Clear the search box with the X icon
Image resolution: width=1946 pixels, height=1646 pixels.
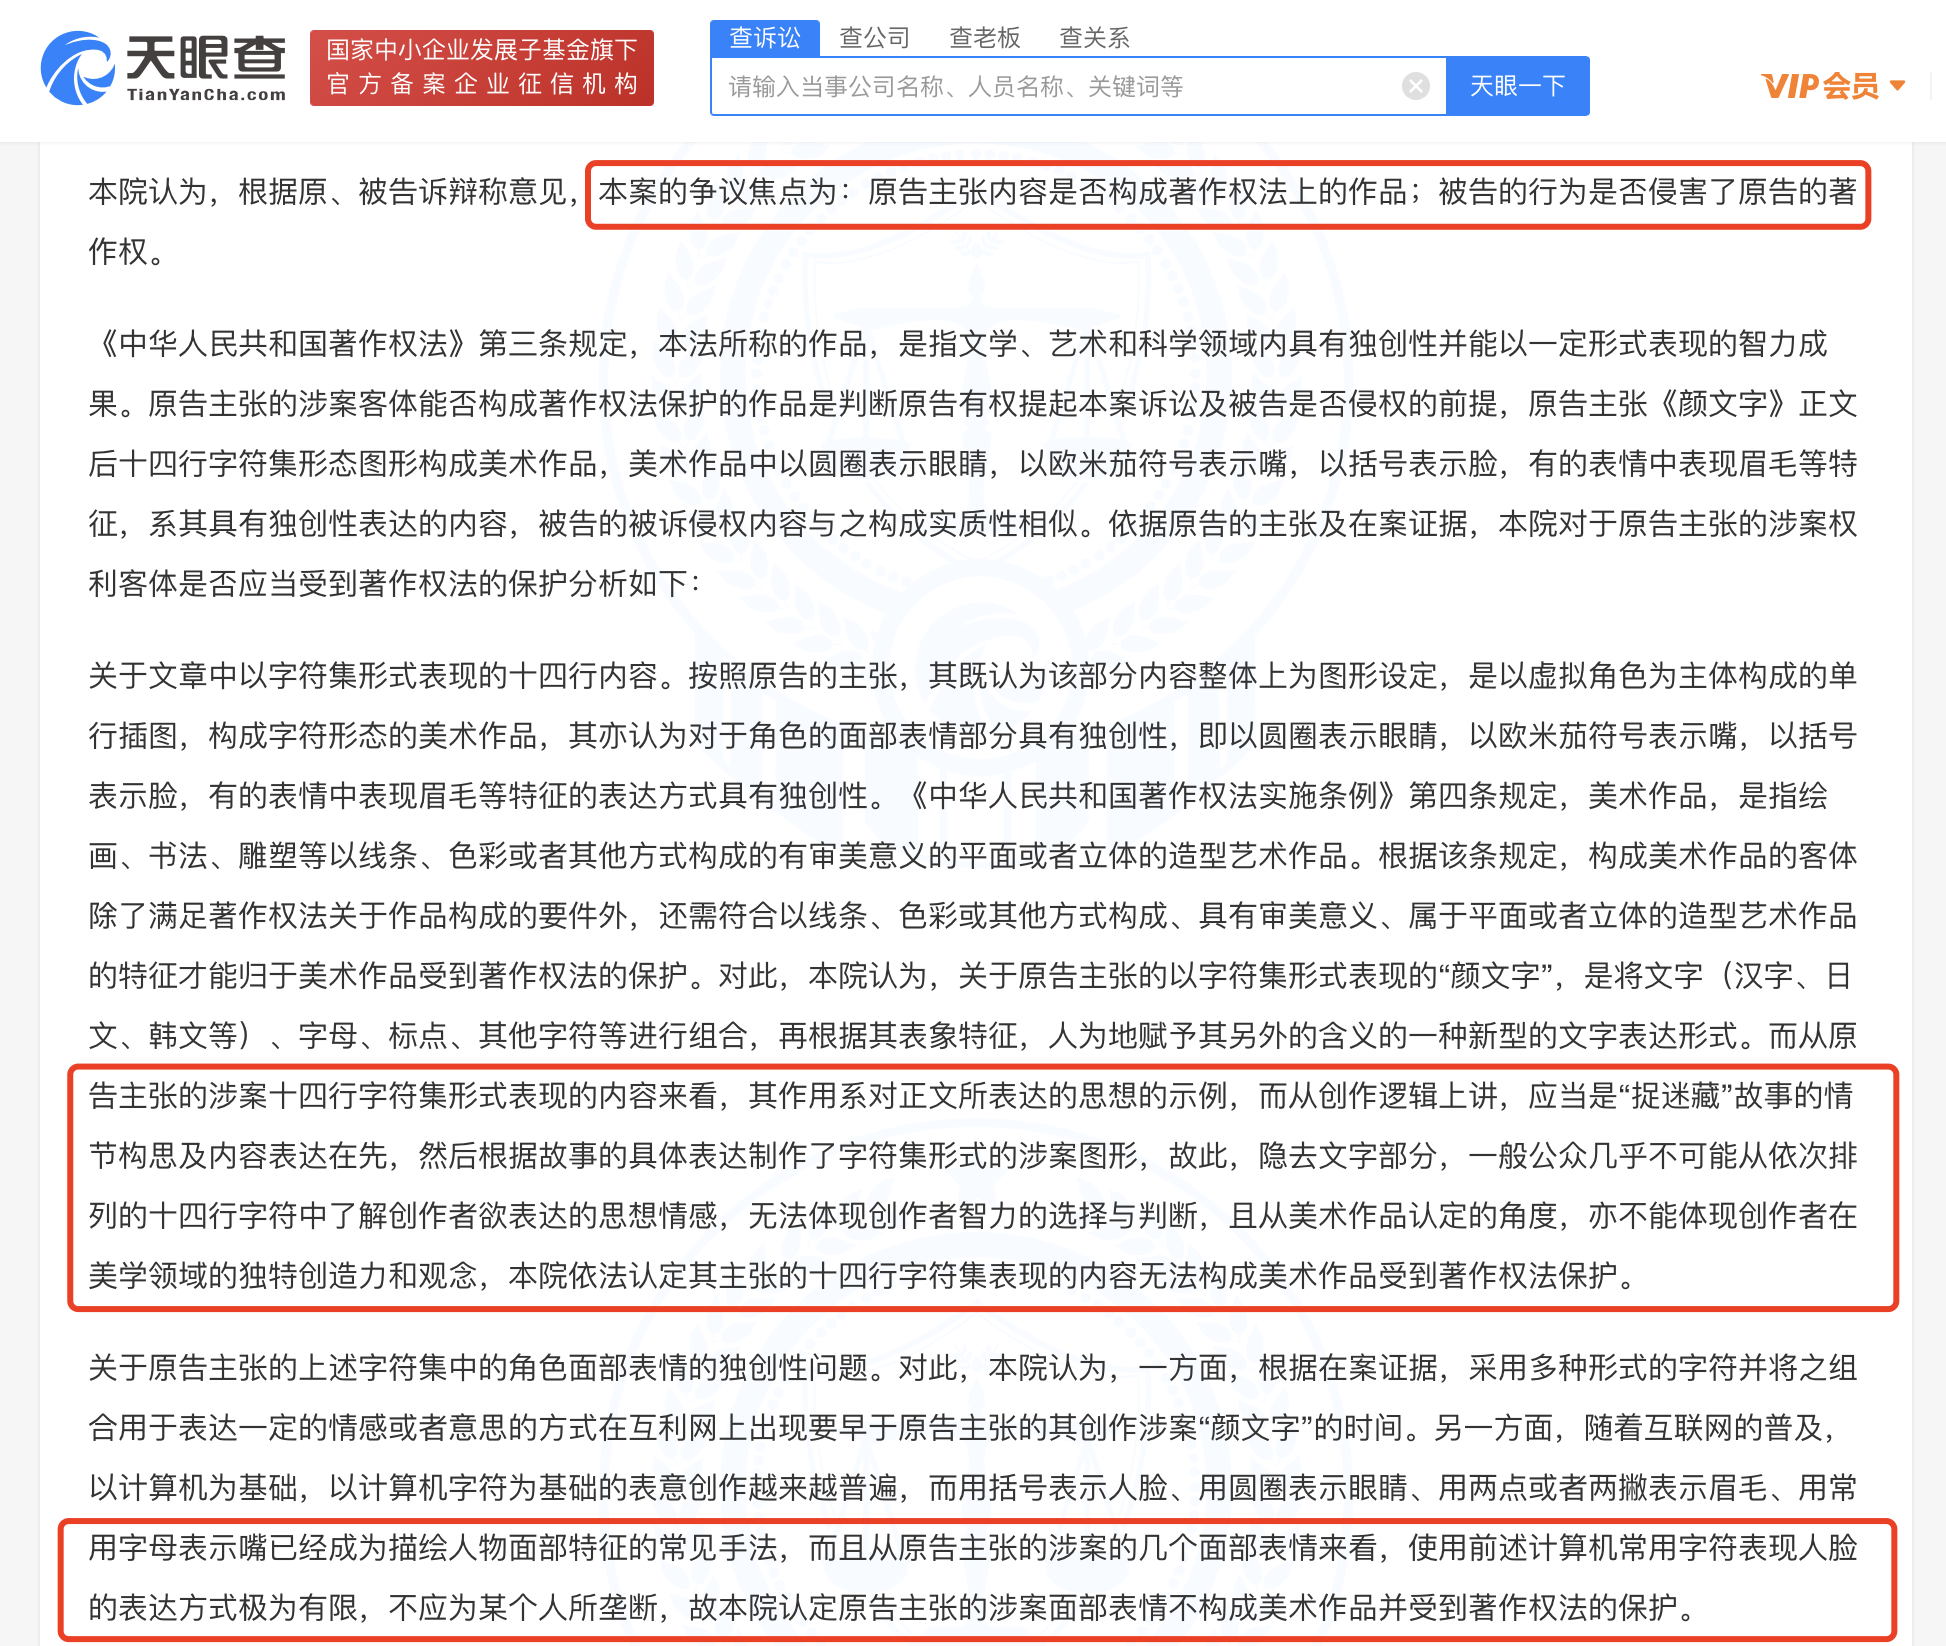1415,87
